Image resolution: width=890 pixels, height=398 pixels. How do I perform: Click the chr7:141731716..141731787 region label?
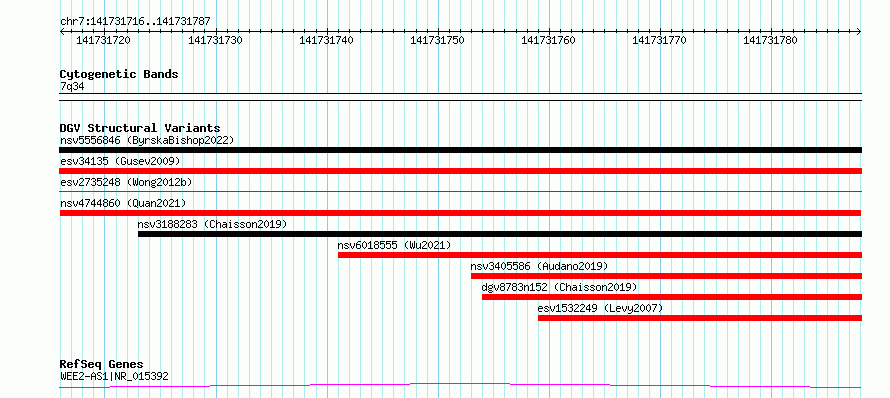tap(135, 21)
